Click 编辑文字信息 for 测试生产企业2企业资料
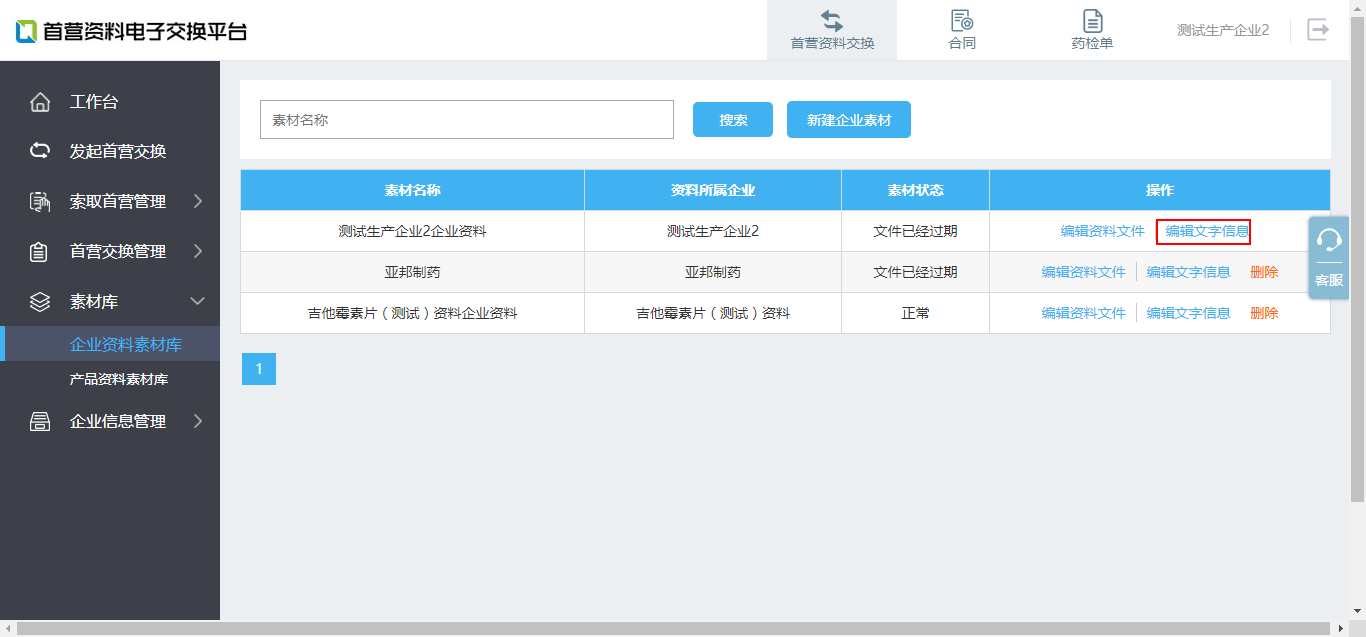 click(x=1207, y=231)
